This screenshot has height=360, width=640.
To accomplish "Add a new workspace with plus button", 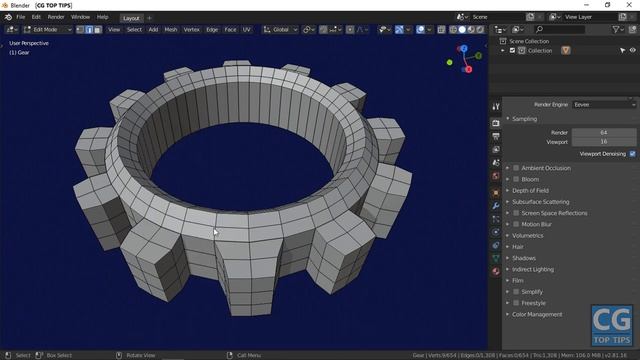I will (x=149, y=18).
